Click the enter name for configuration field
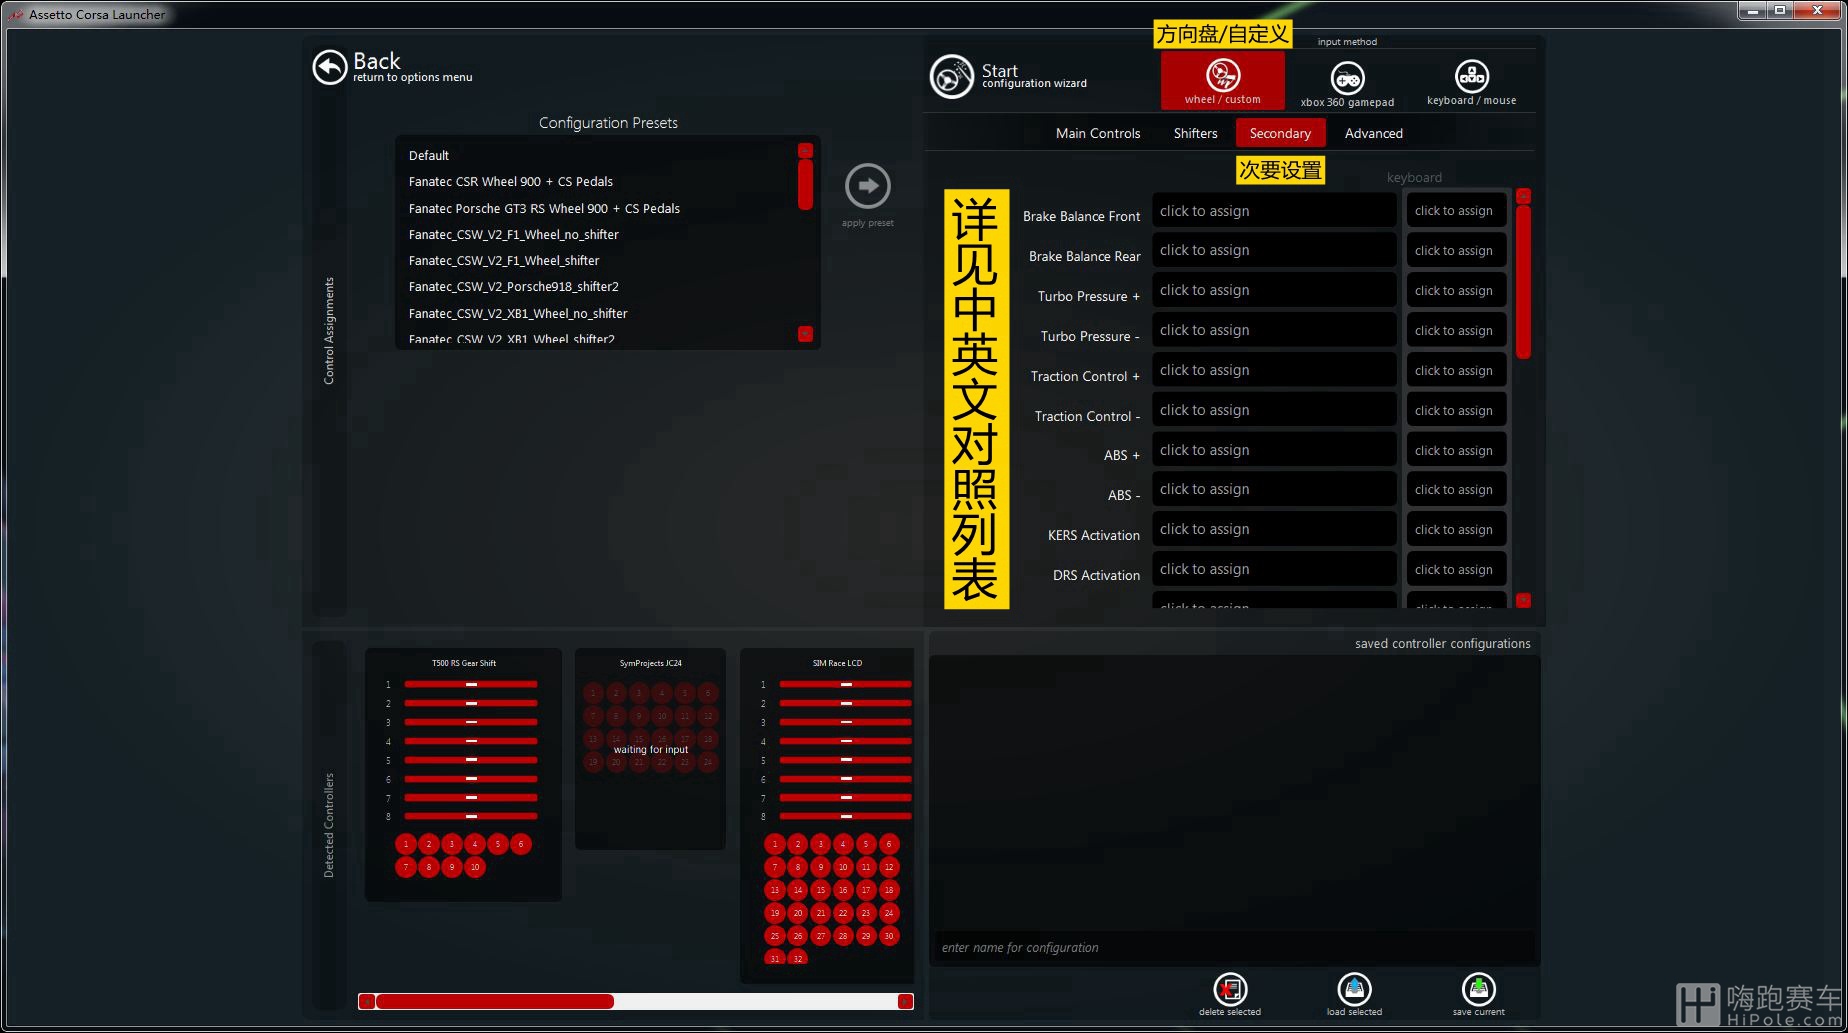1848x1033 pixels. pos(1234,948)
